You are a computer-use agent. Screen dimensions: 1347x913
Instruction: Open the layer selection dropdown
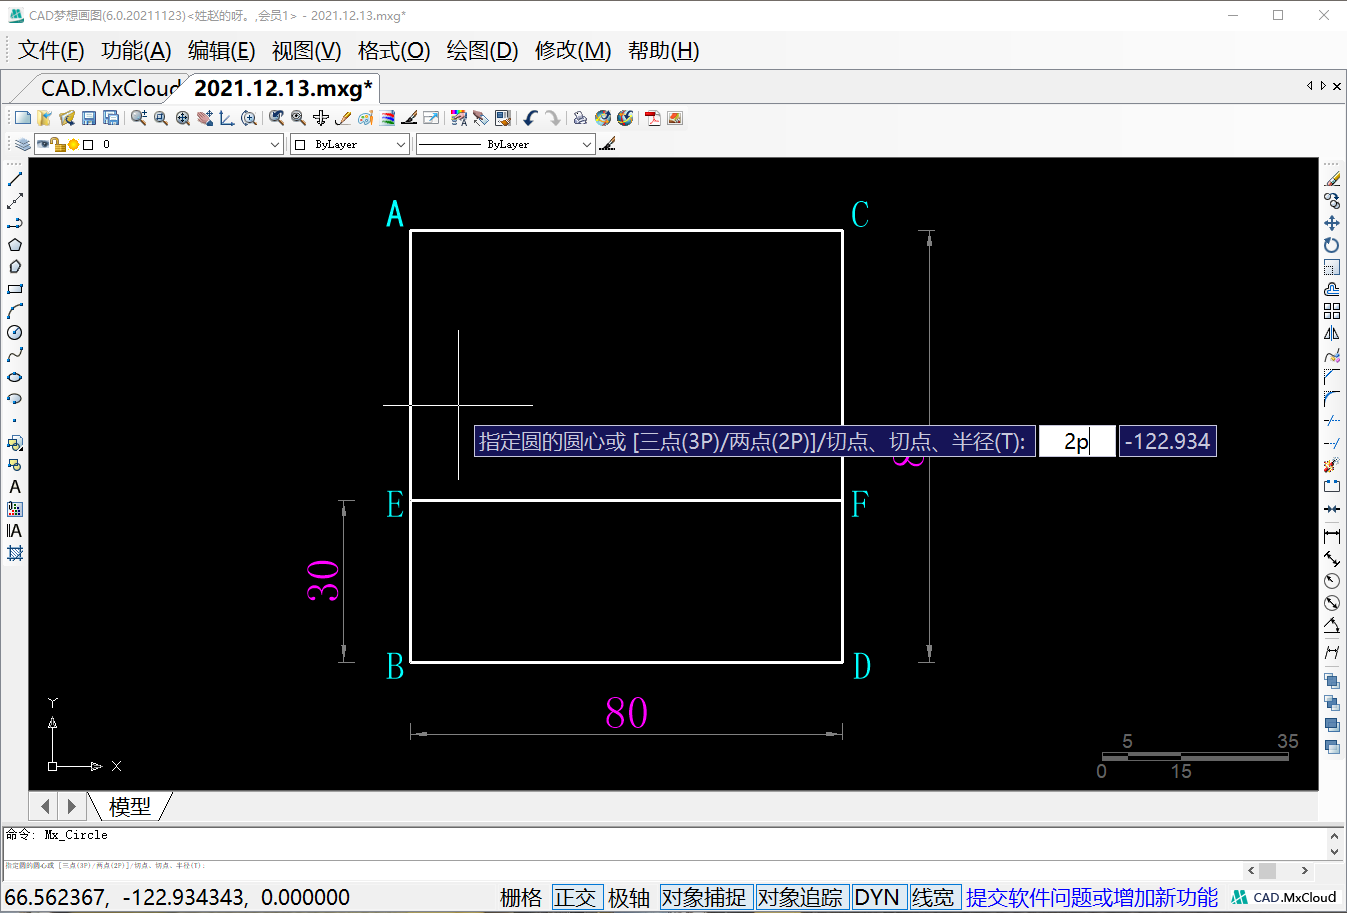click(275, 144)
